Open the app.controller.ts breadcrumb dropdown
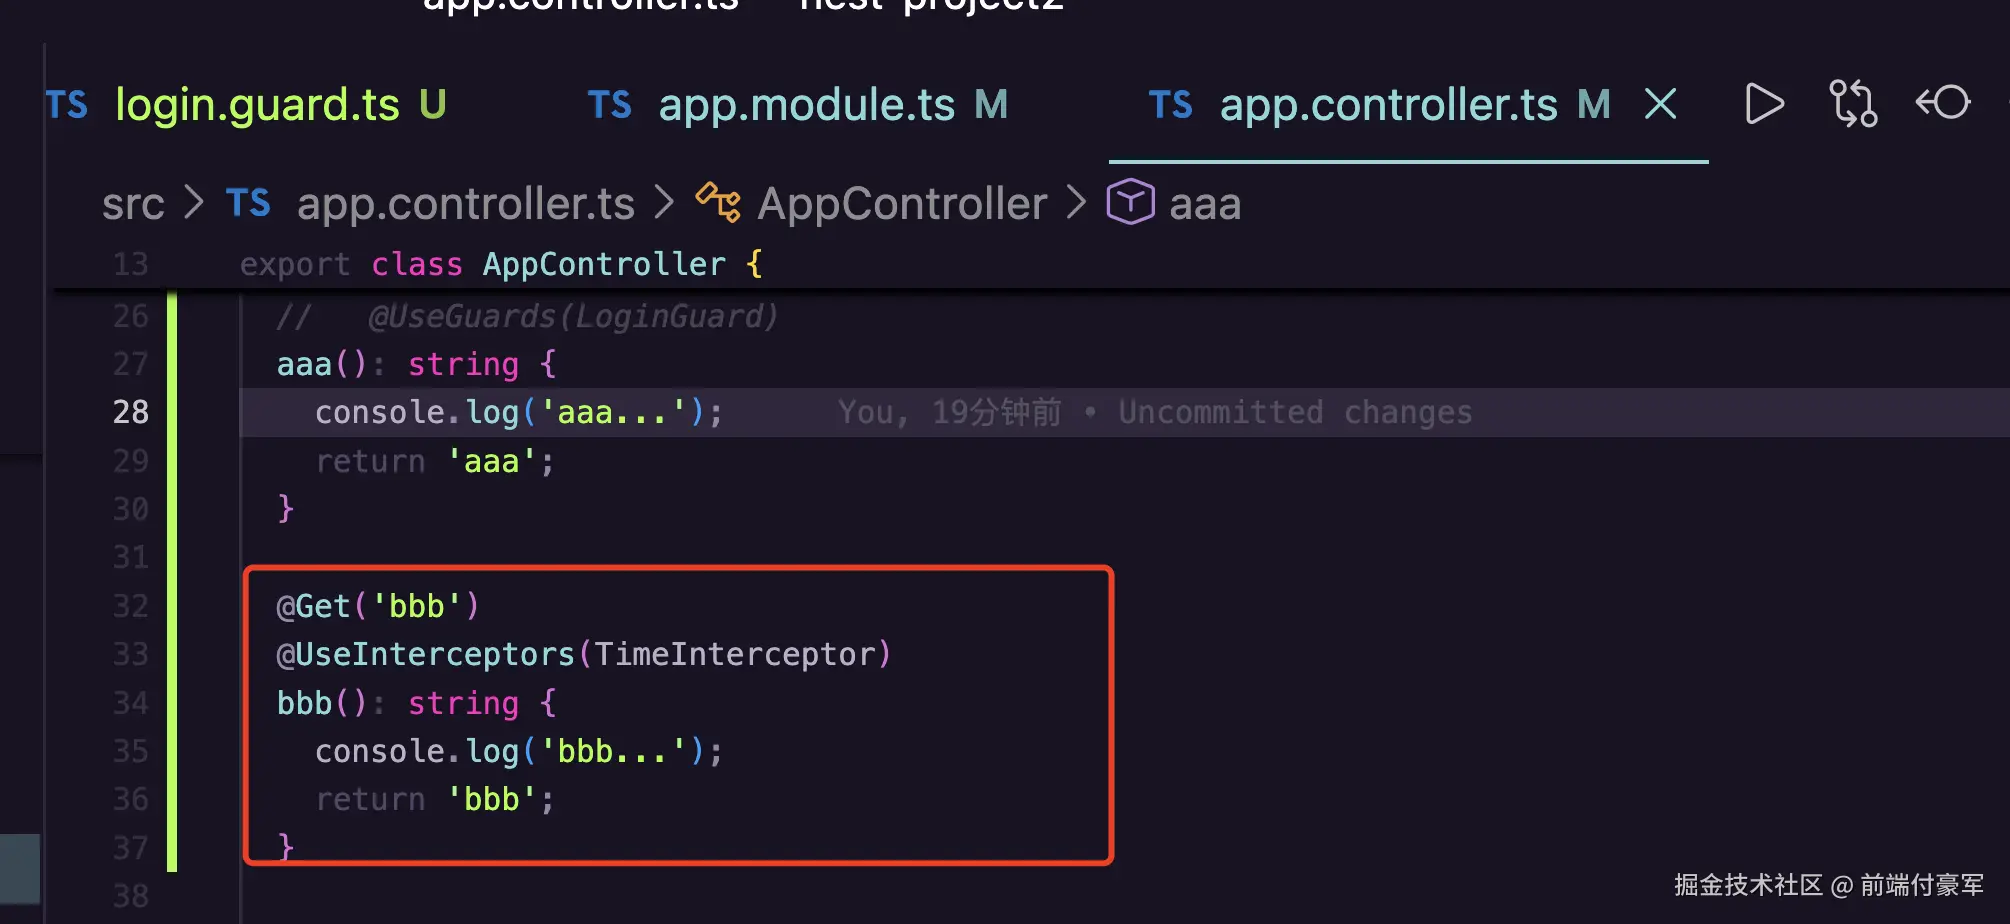The width and height of the screenshot is (2010, 924). tap(465, 204)
